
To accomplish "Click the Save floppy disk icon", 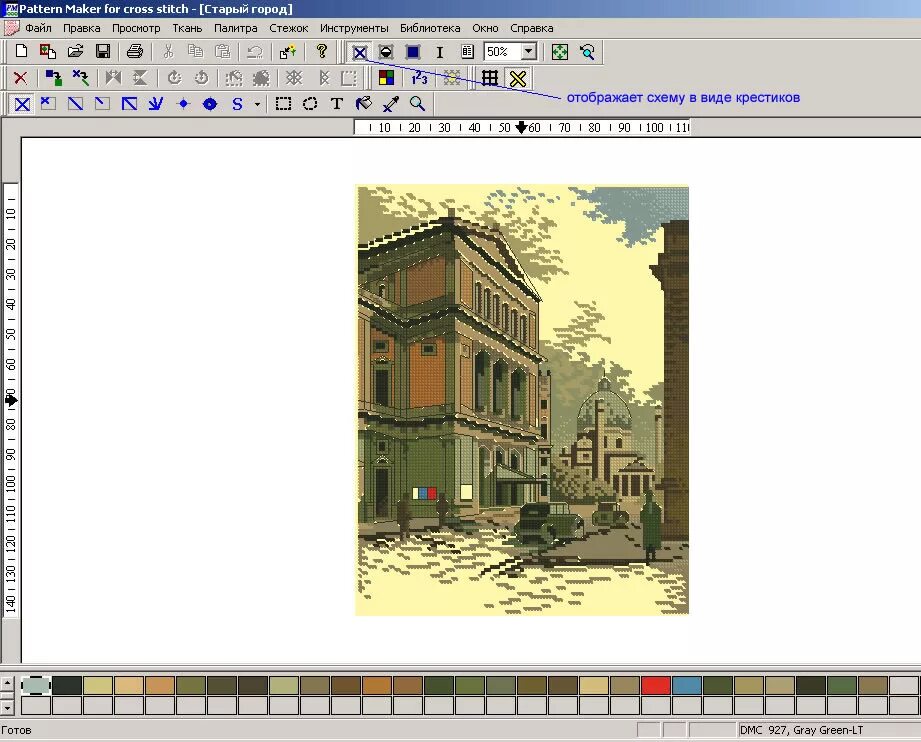I will (103, 52).
